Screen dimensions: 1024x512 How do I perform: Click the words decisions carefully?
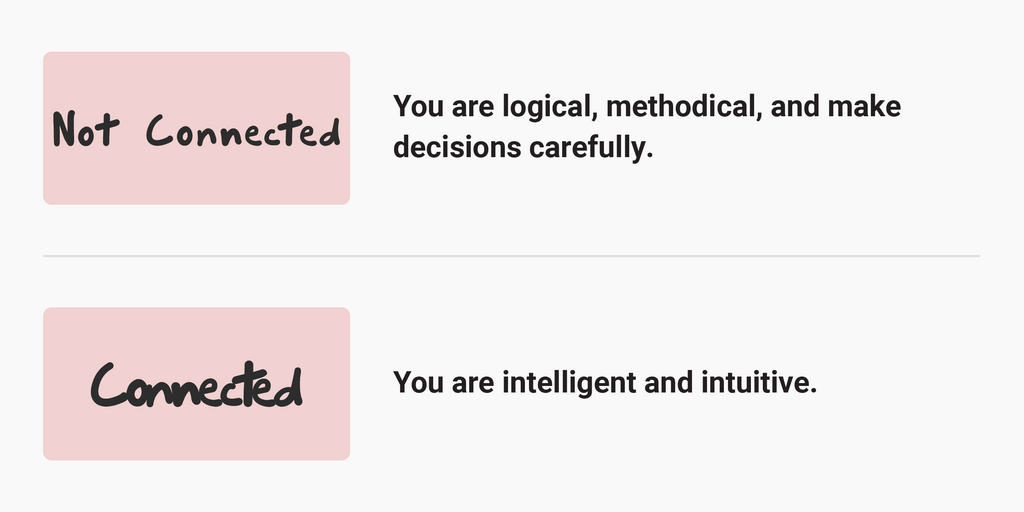click(x=523, y=148)
